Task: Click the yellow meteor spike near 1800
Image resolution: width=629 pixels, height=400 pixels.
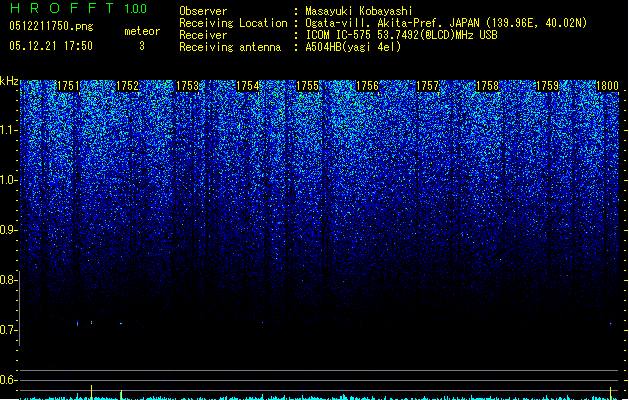Action: pyautogui.click(x=611, y=393)
